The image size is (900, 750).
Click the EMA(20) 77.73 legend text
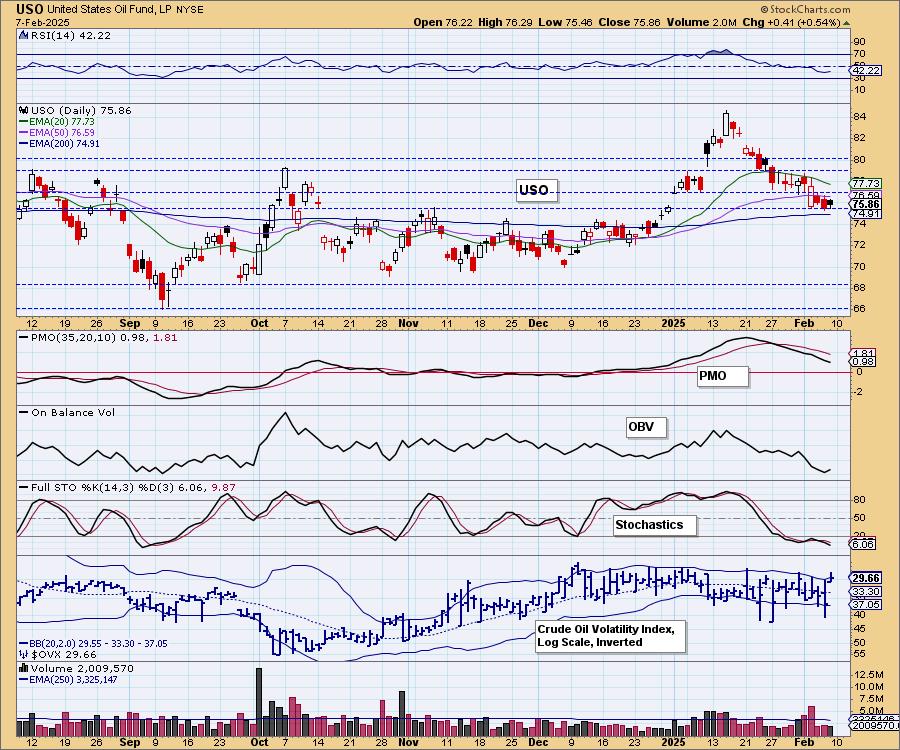pos(63,122)
